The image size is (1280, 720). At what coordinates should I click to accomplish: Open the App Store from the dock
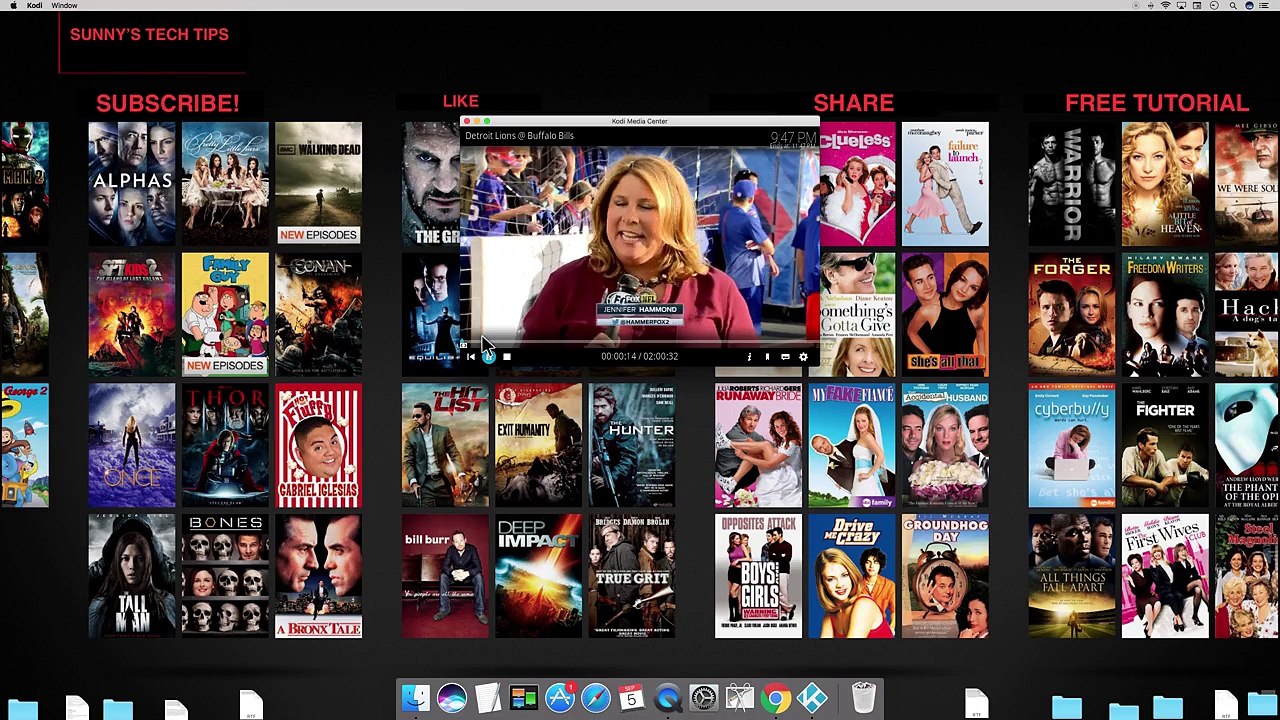[560, 697]
